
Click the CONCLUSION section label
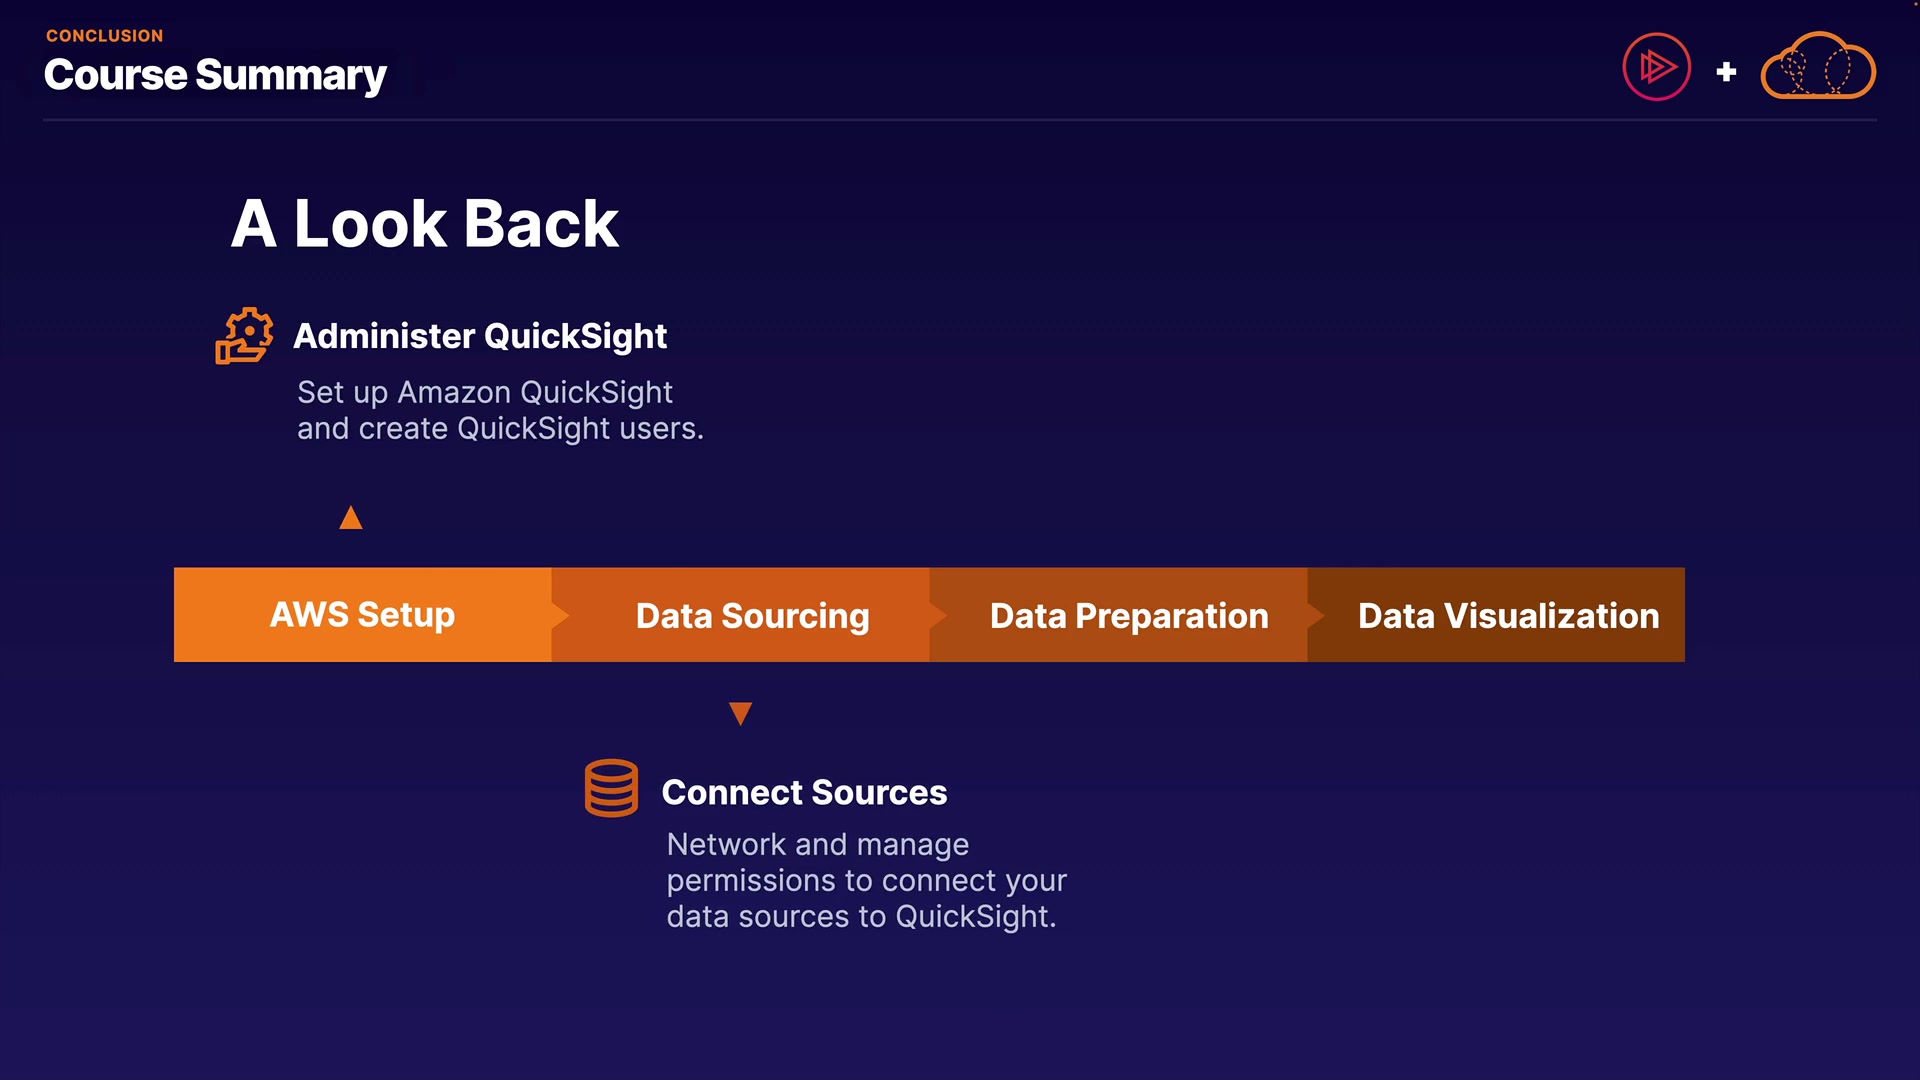pyautogui.click(x=104, y=36)
